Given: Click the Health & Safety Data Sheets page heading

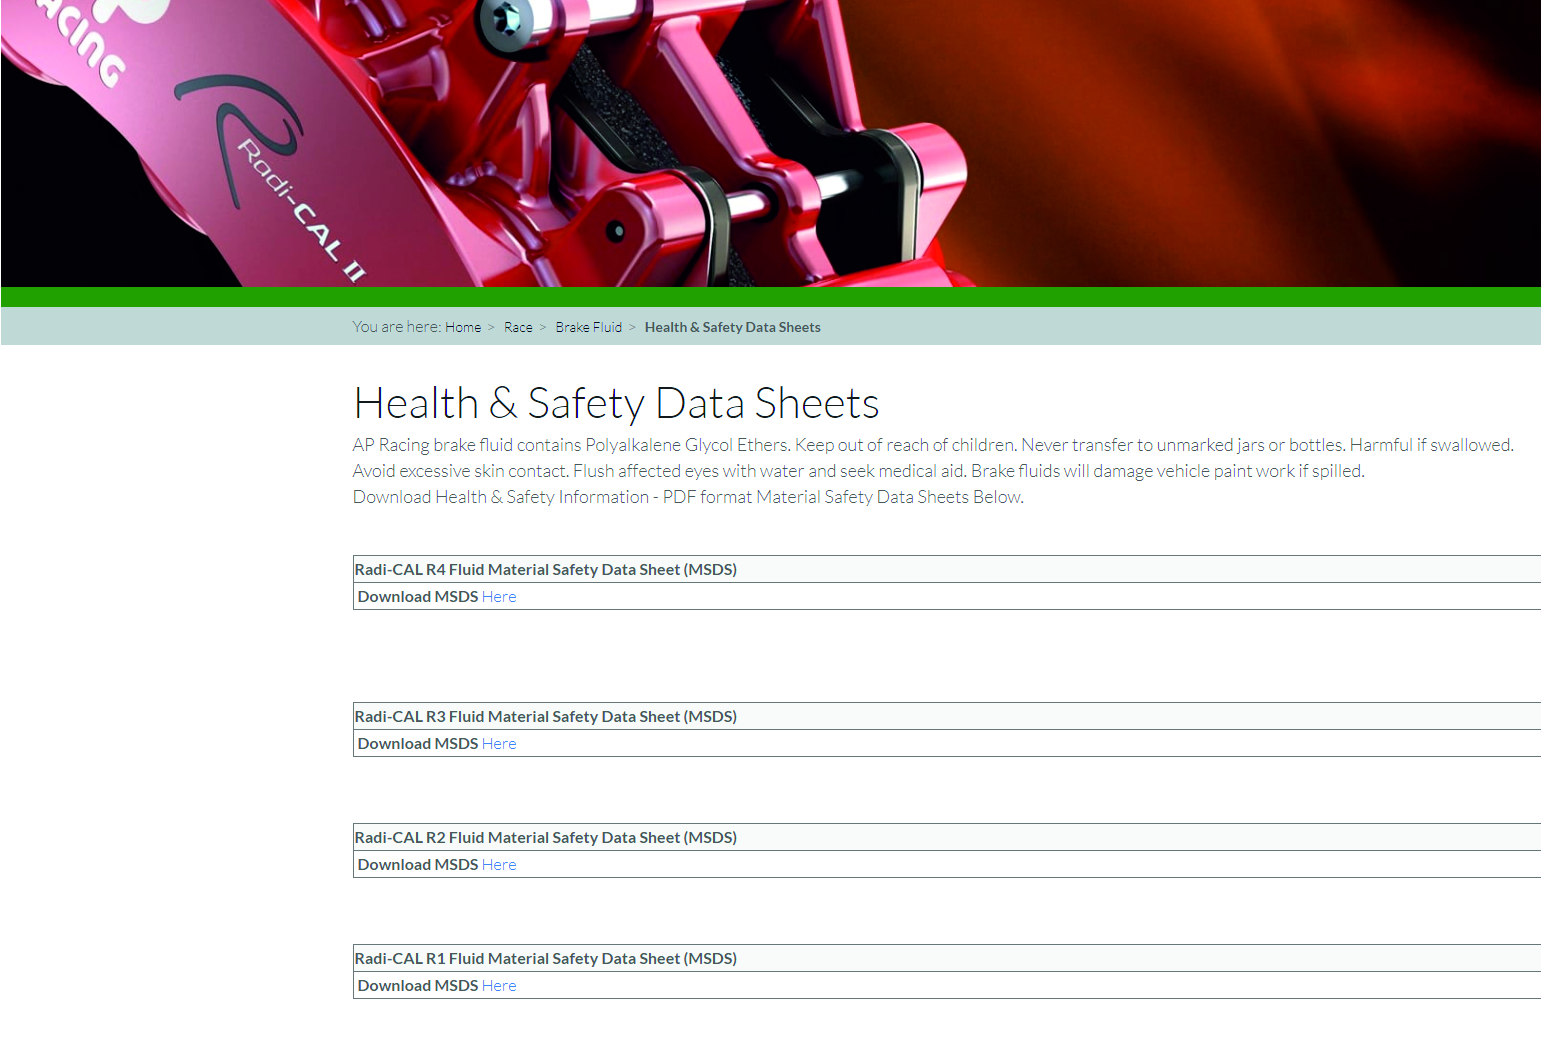Looking at the screenshot, I should (616, 404).
